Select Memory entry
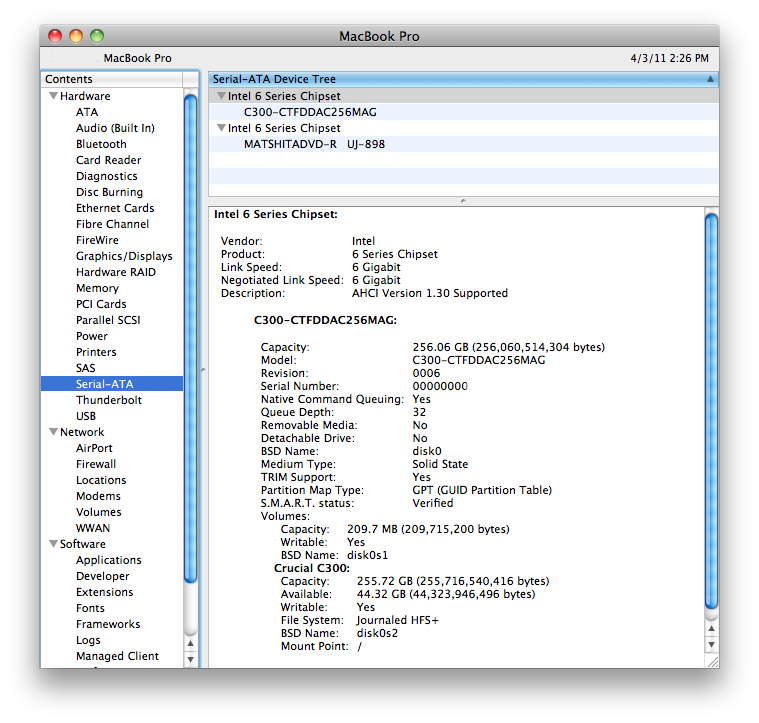 [x=97, y=288]
